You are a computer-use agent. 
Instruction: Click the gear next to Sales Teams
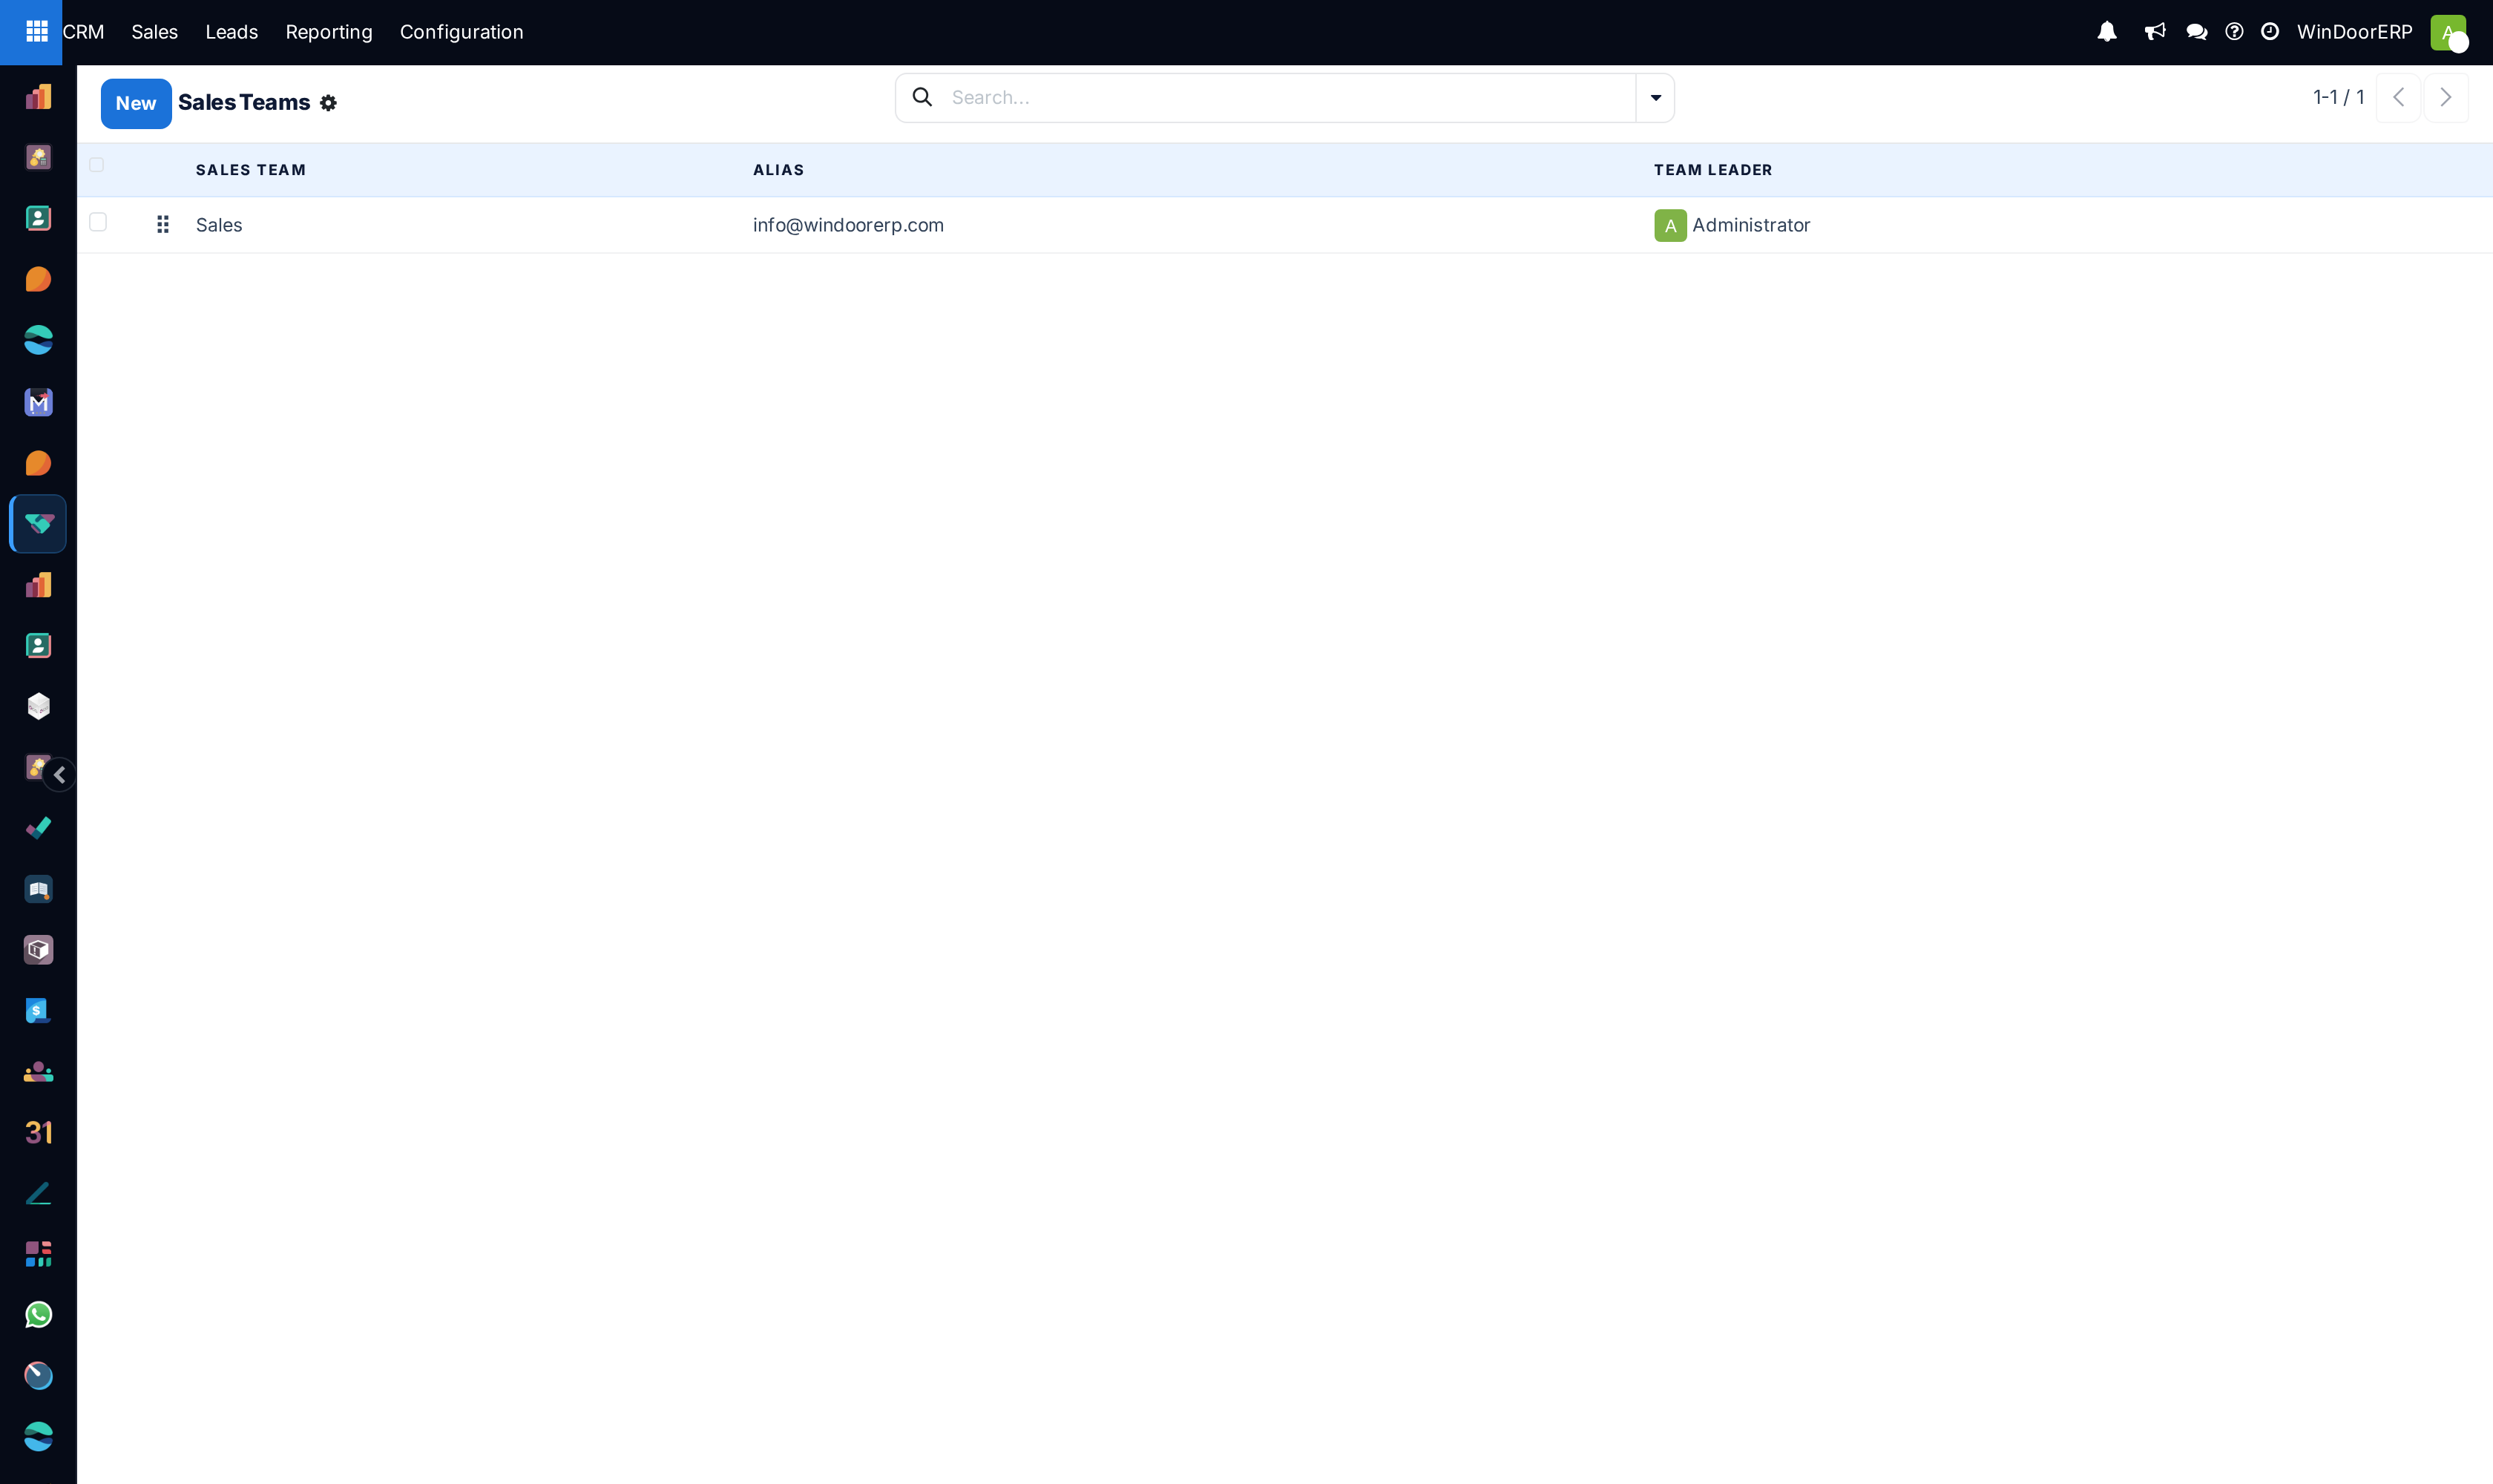(x=328, y=103)
